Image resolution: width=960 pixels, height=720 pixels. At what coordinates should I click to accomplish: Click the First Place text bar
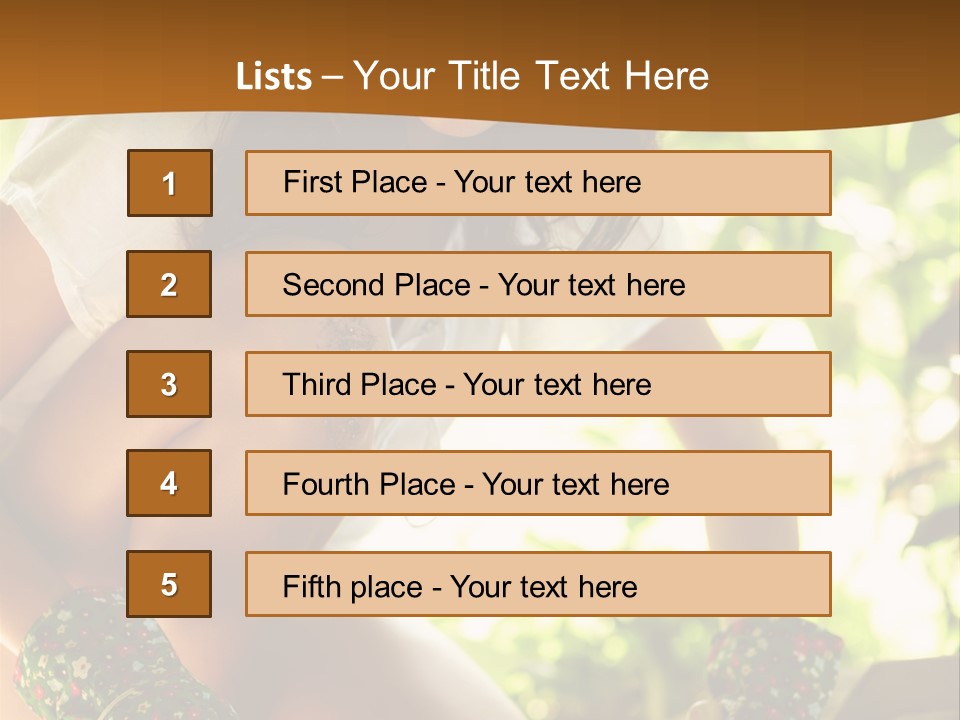(538, 183)
